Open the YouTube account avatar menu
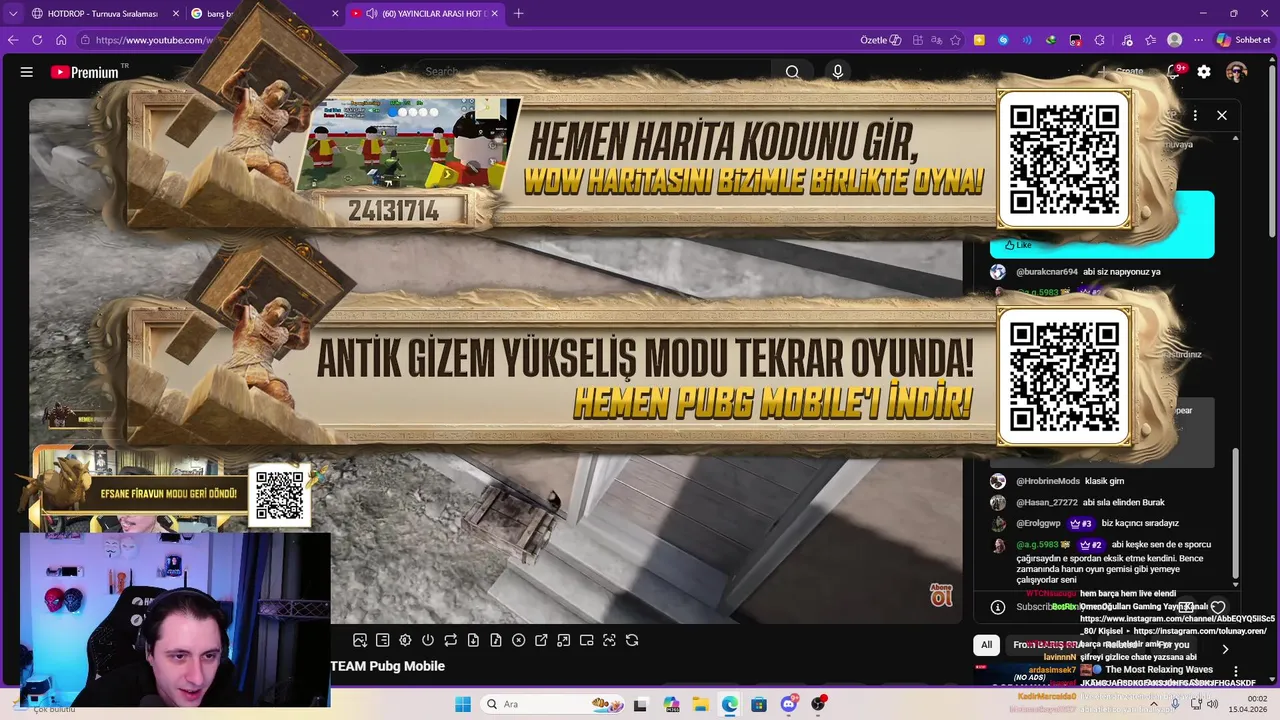The height and width of the screenshot is (720, 1280). coord(1237,72)
